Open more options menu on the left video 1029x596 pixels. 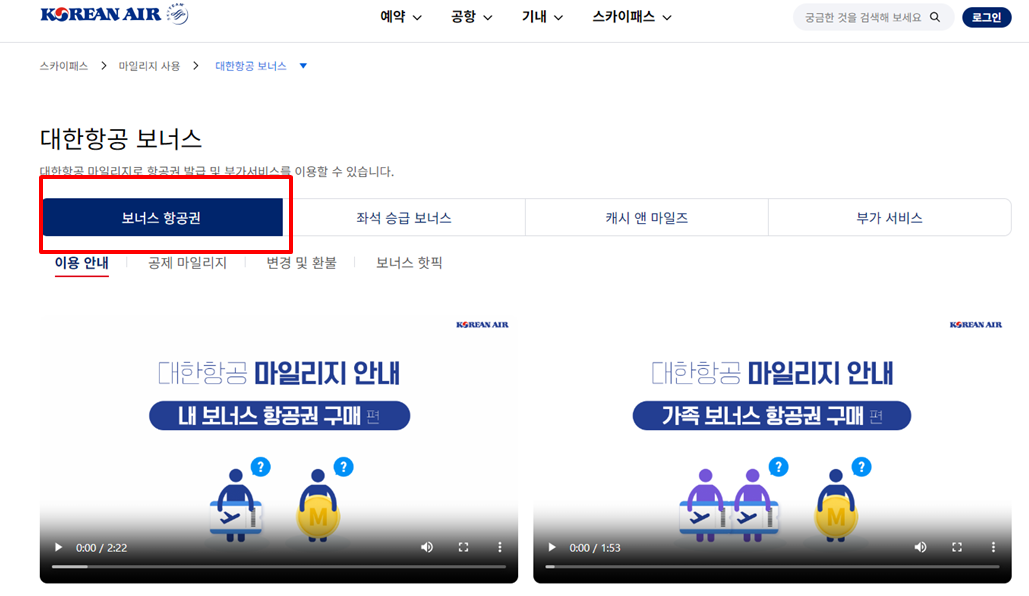[499, 547]
